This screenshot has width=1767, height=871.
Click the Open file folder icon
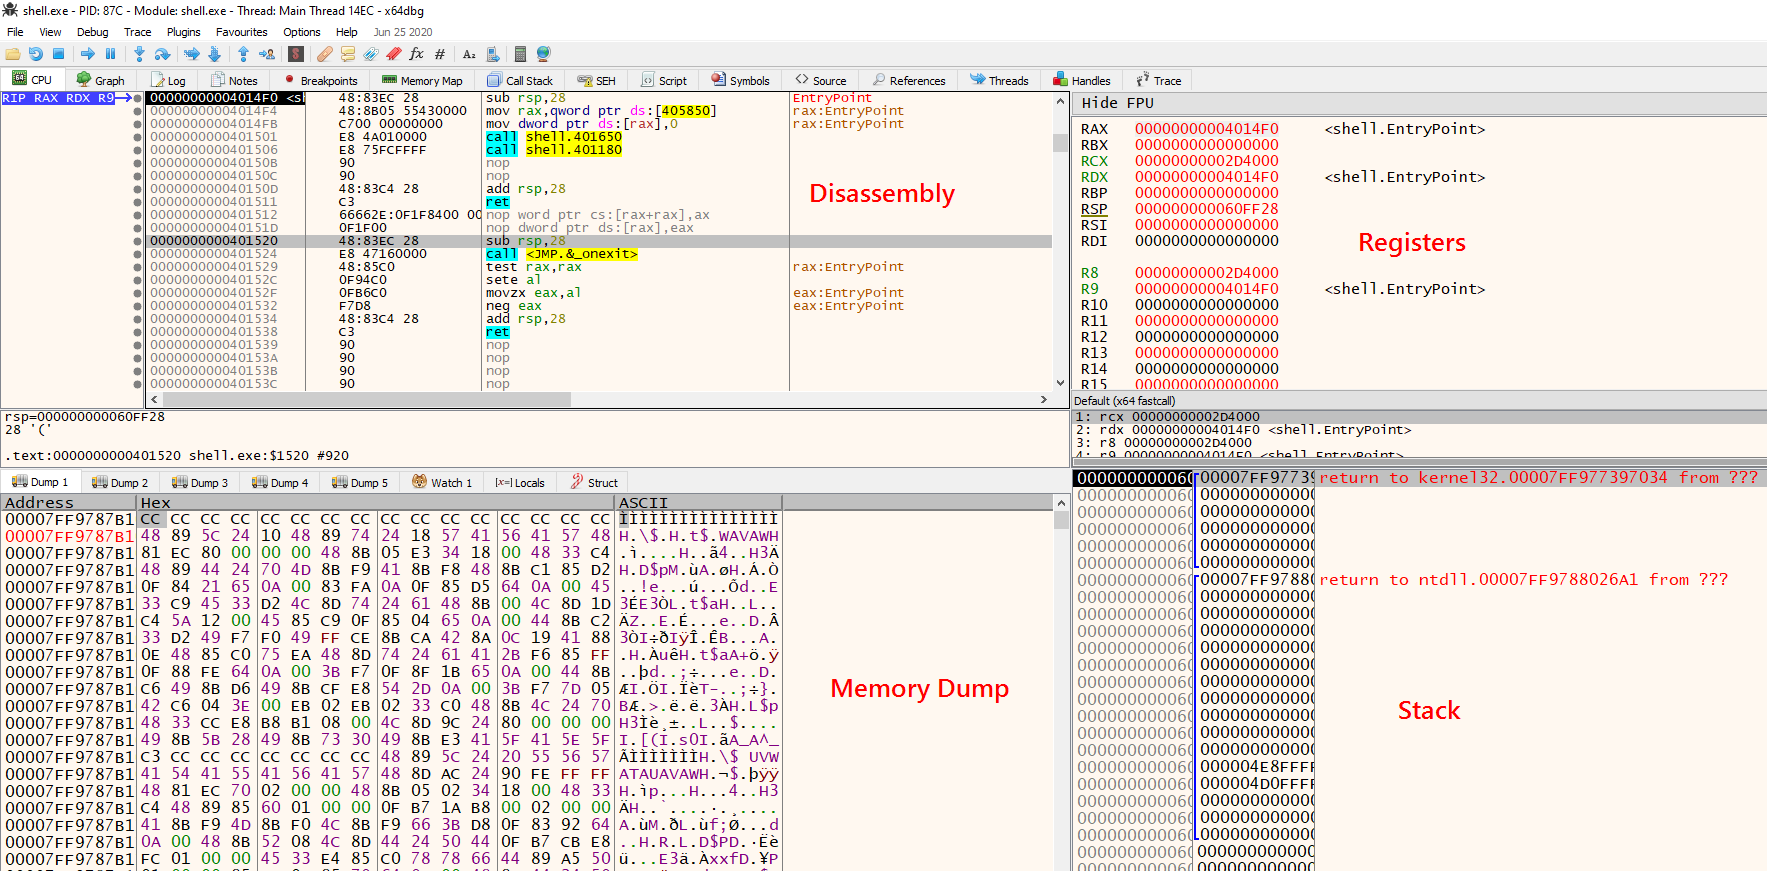tap(13, 54)
